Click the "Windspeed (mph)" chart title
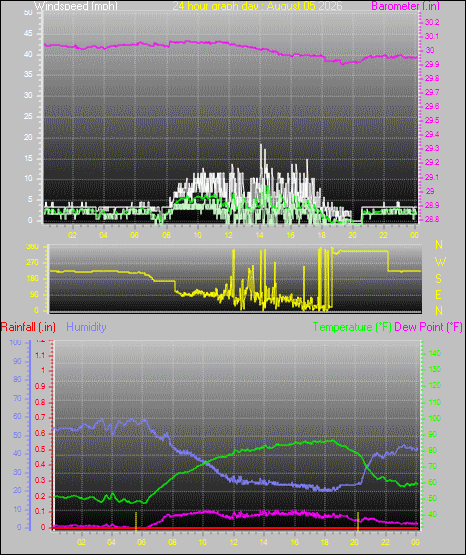 click(x=76, y=6)
